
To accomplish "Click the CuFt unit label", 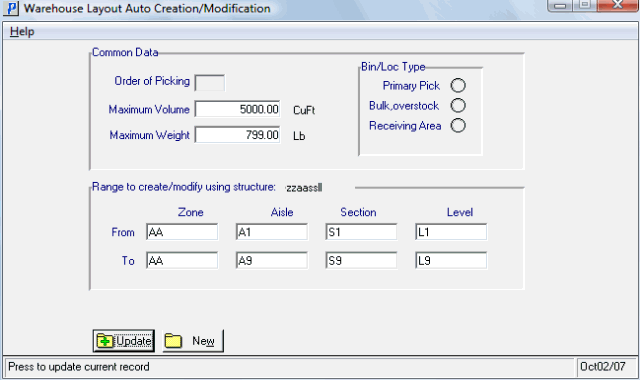I will [x=304, y=110].
